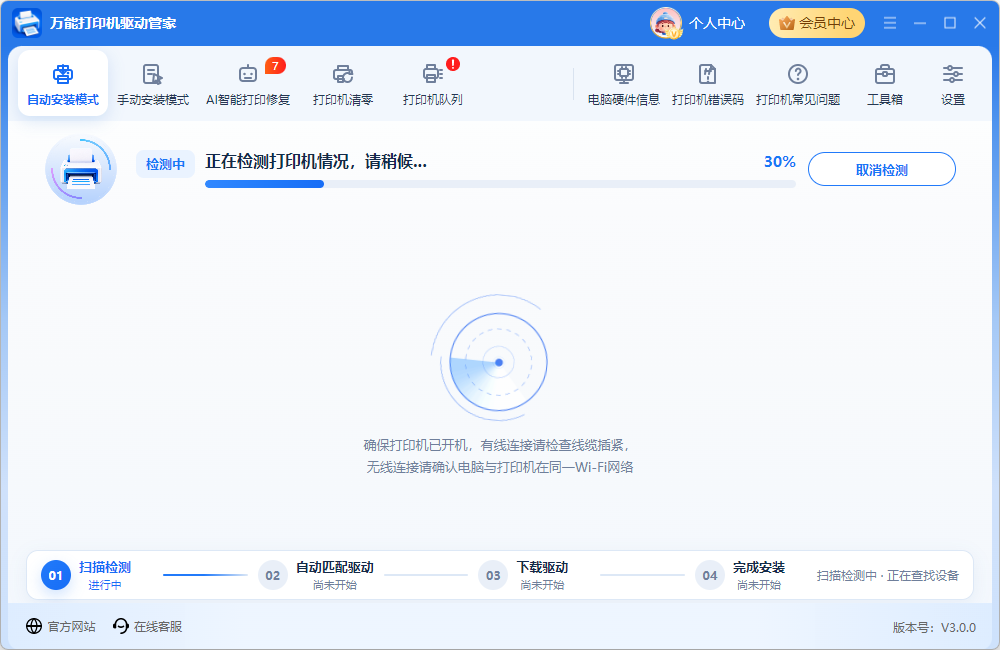Click the headset icon for 在线客服

[121, 626]
